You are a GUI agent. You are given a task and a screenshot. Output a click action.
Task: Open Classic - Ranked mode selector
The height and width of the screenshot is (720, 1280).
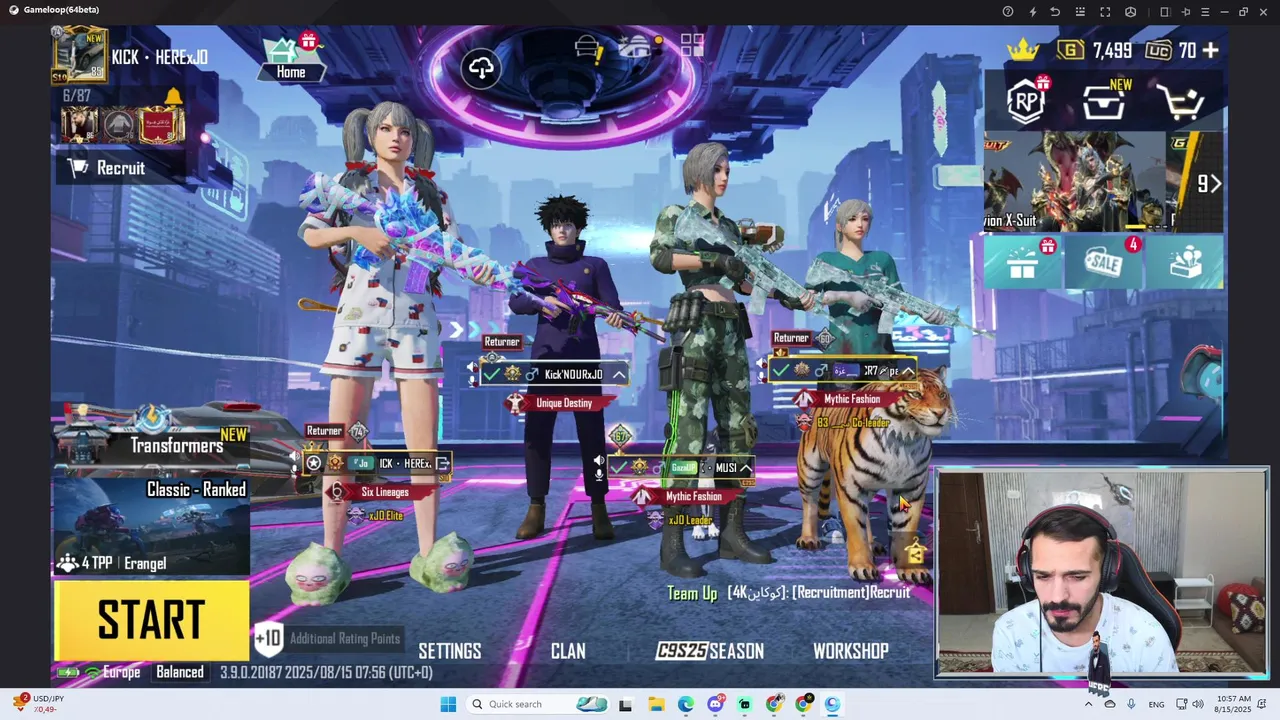(x=196, y=490)
